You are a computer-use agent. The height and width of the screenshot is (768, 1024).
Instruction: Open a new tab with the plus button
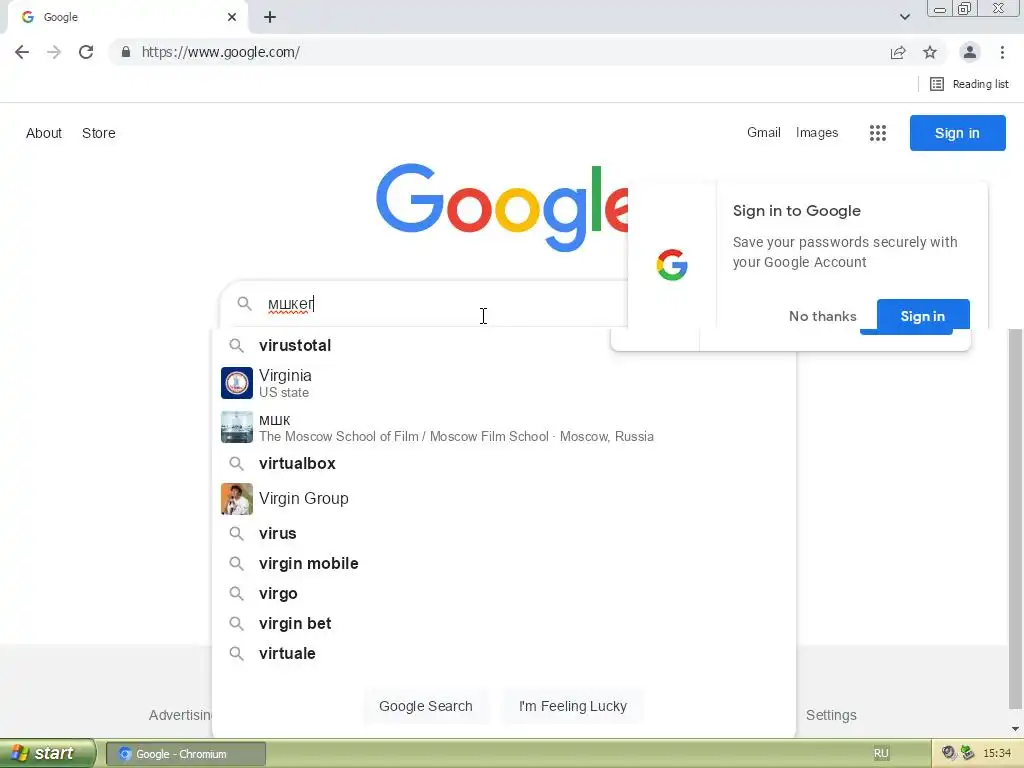[x=270, y=17]
